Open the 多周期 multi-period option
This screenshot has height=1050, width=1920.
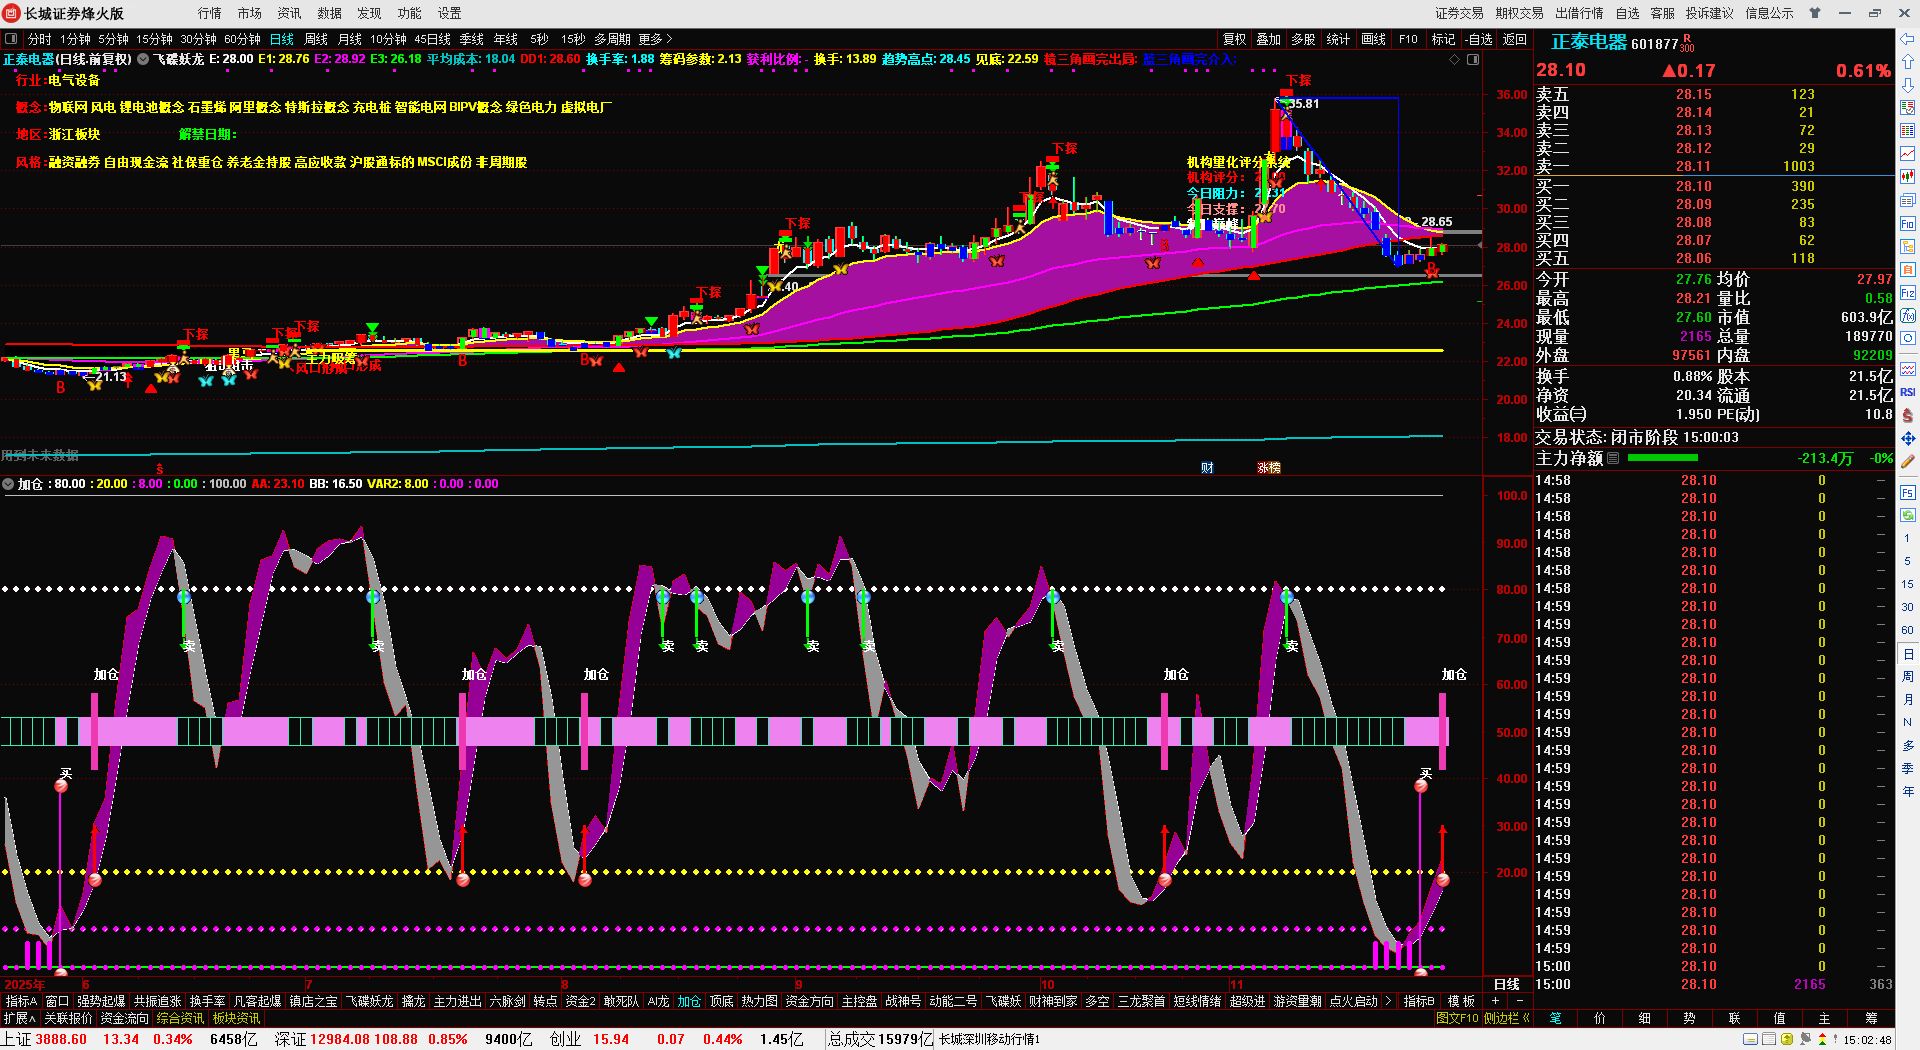point(612,39)
